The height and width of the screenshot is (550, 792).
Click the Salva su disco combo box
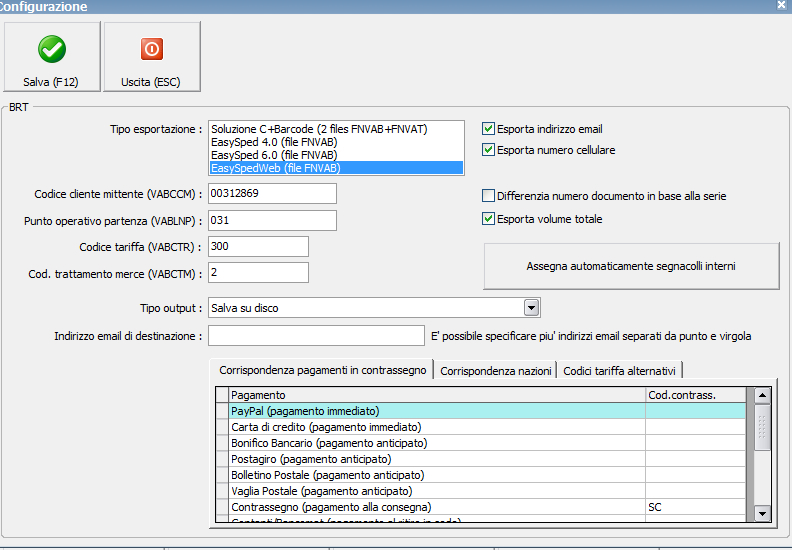coord(374,308)
